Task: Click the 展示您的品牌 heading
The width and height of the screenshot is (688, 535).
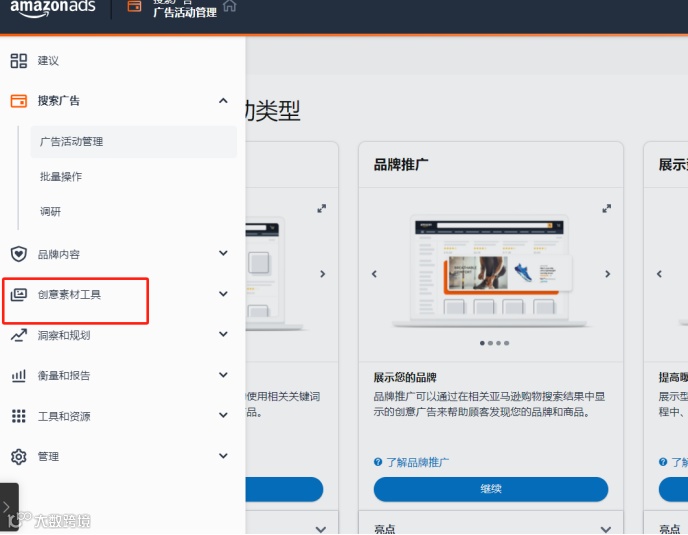Action: [x=405, y=377]
